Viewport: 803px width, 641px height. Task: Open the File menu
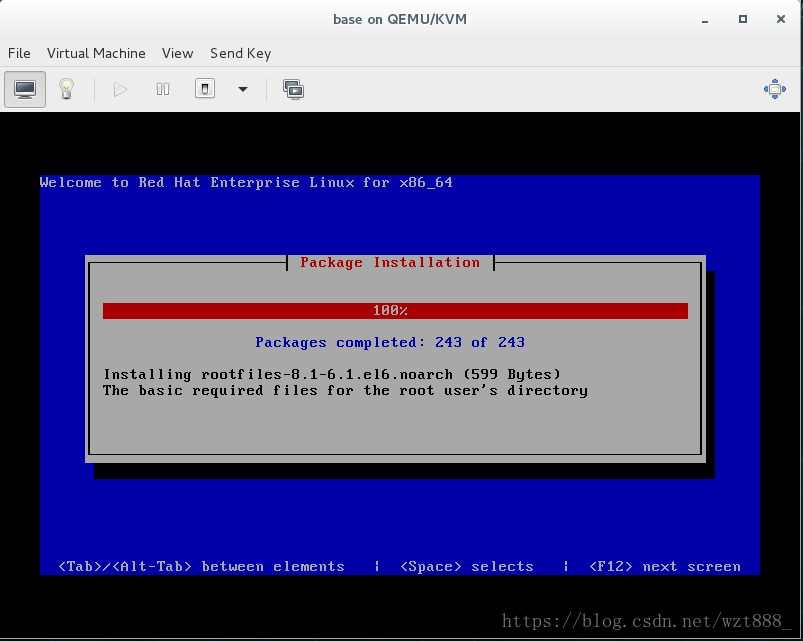pos(19,53)
